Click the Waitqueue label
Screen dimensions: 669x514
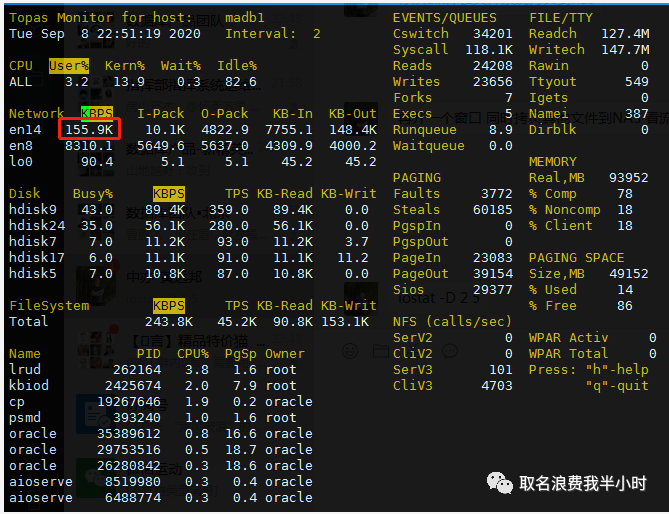(x=429, y=145)
